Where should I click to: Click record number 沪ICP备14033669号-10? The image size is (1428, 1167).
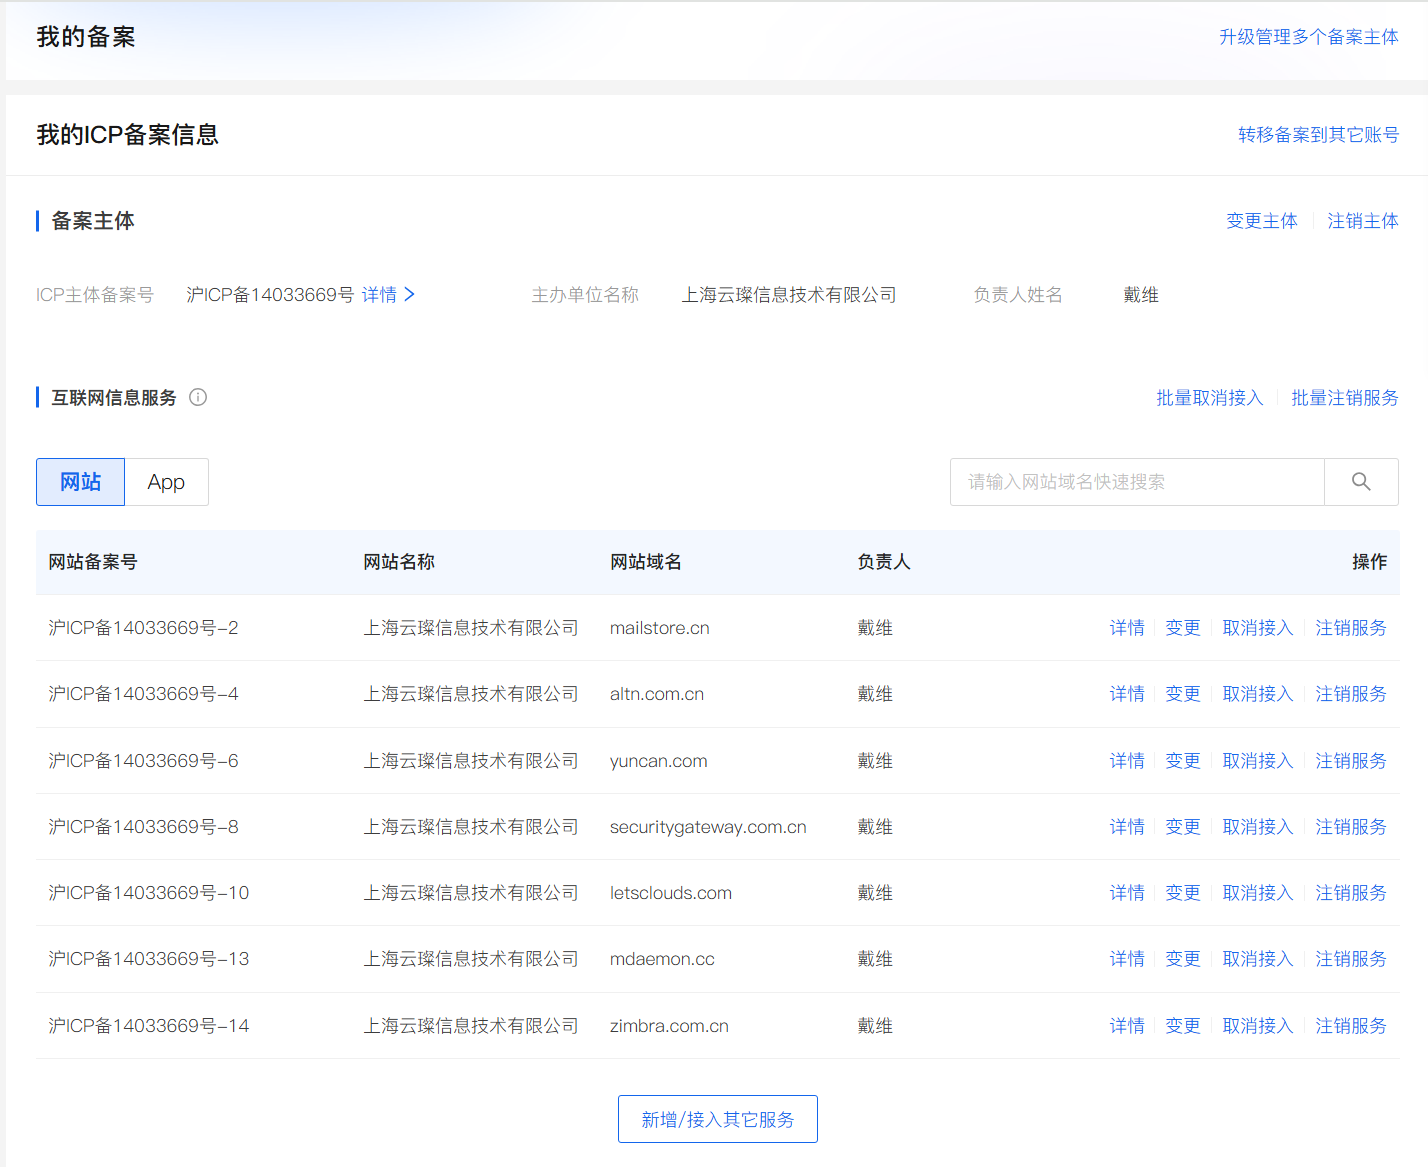coord(149,893)
